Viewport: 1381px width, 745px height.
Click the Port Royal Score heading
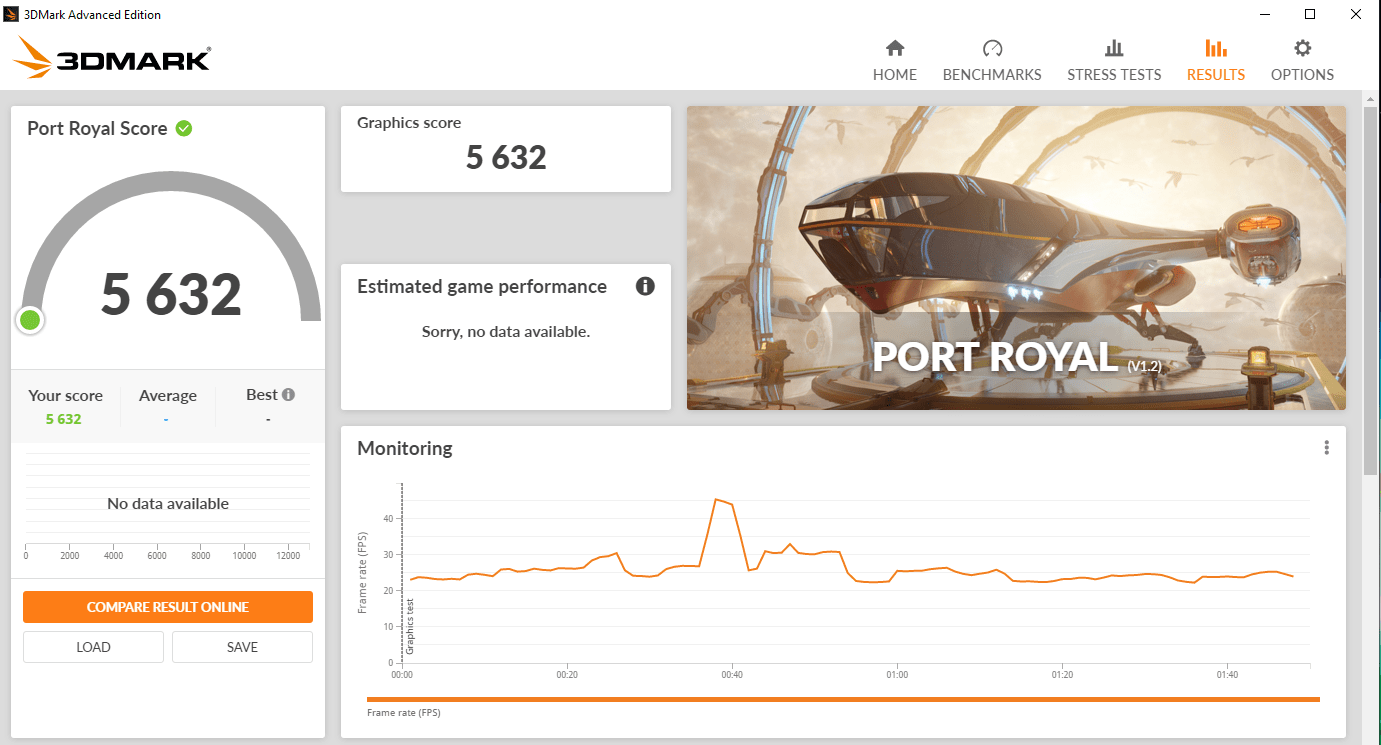(97, 128)
